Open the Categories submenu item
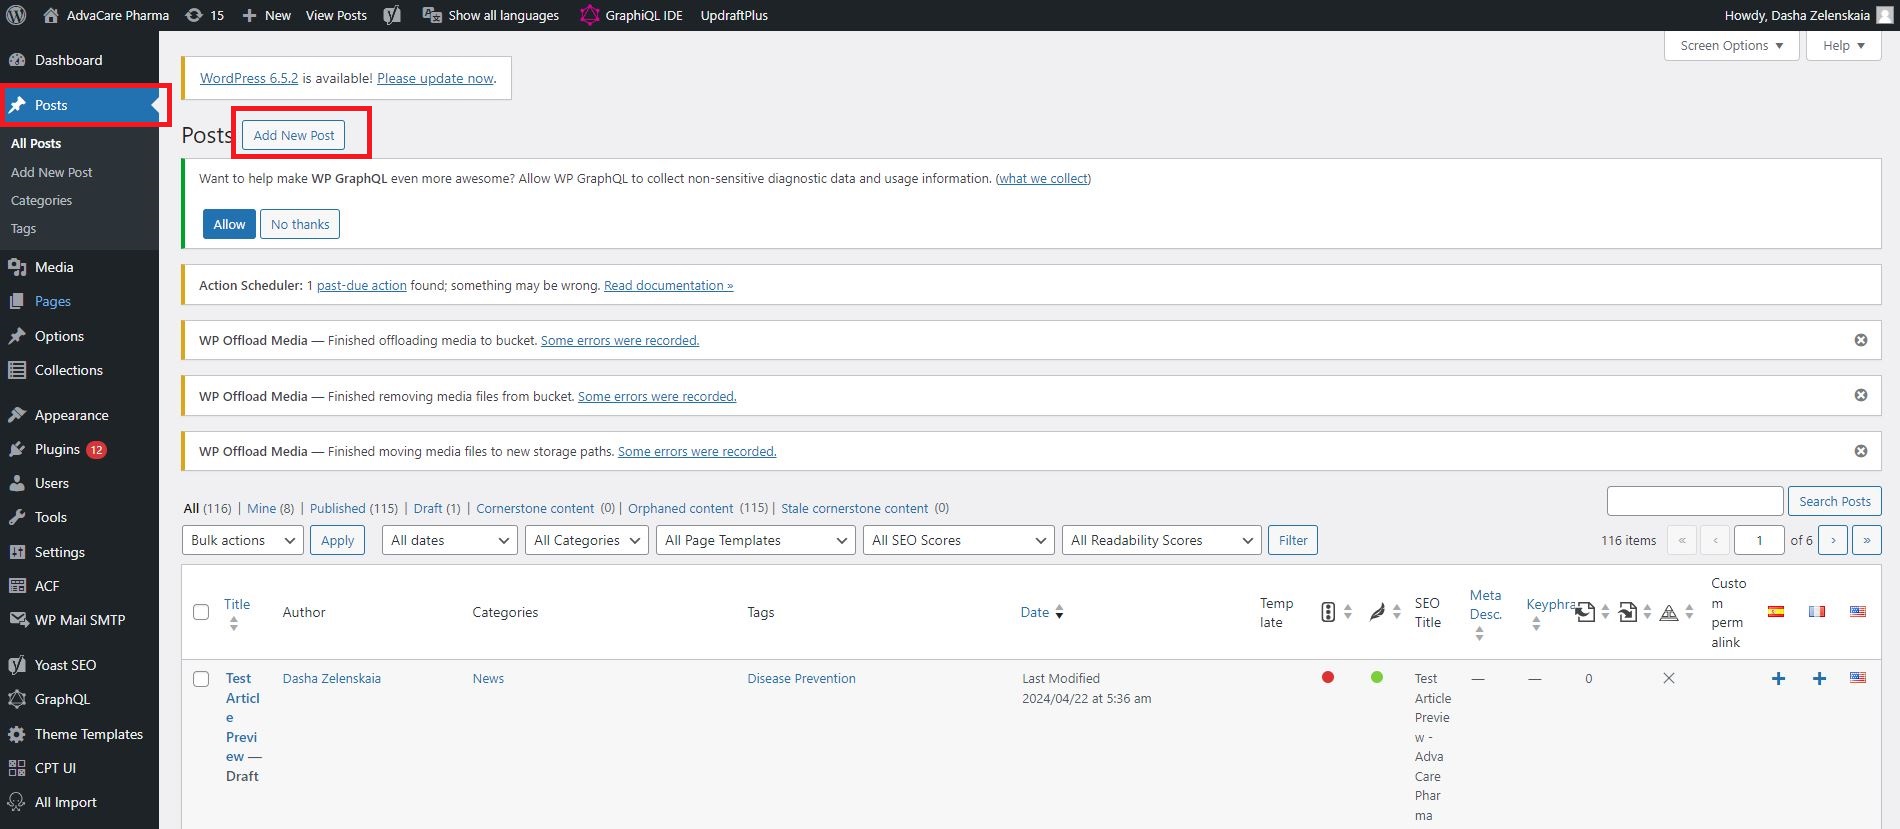 point(41,200)
